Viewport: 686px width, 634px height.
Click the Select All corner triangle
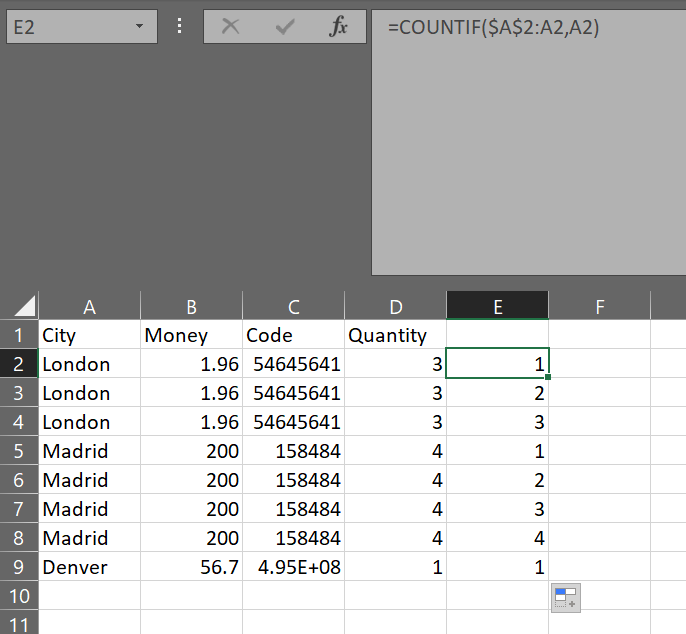coord(24,305)
